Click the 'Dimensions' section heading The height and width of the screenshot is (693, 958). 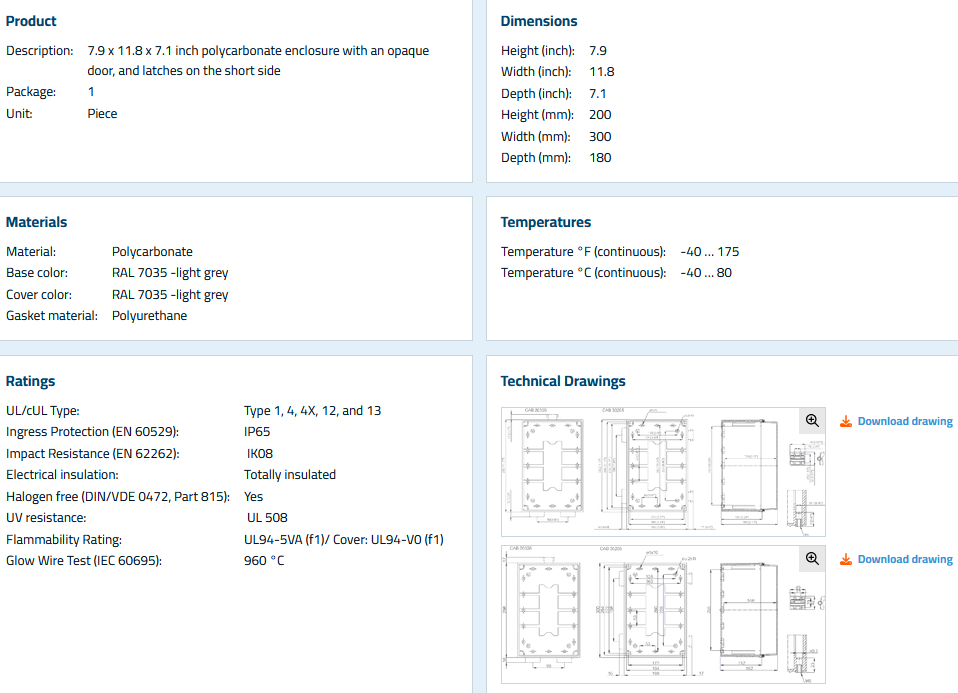tap(538, 21)
